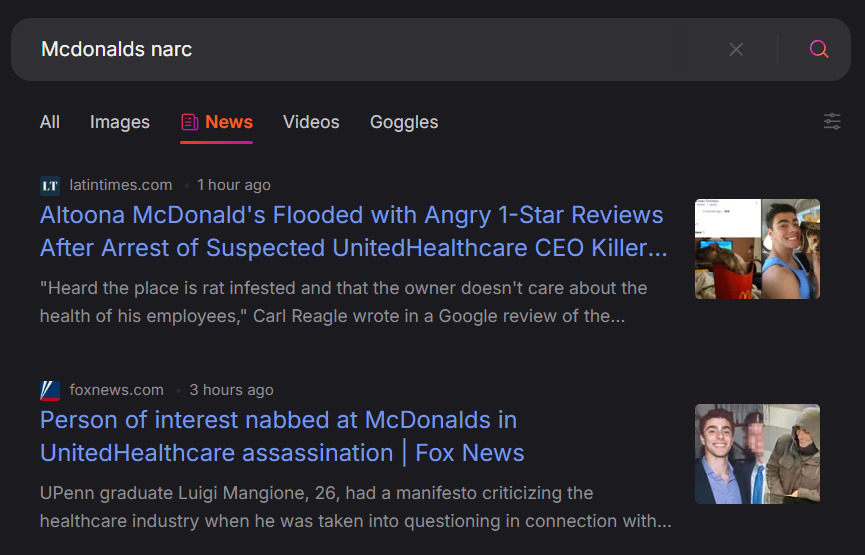Switch to the Images tab
The image size is (865, 555).
(x=120, y=122)
